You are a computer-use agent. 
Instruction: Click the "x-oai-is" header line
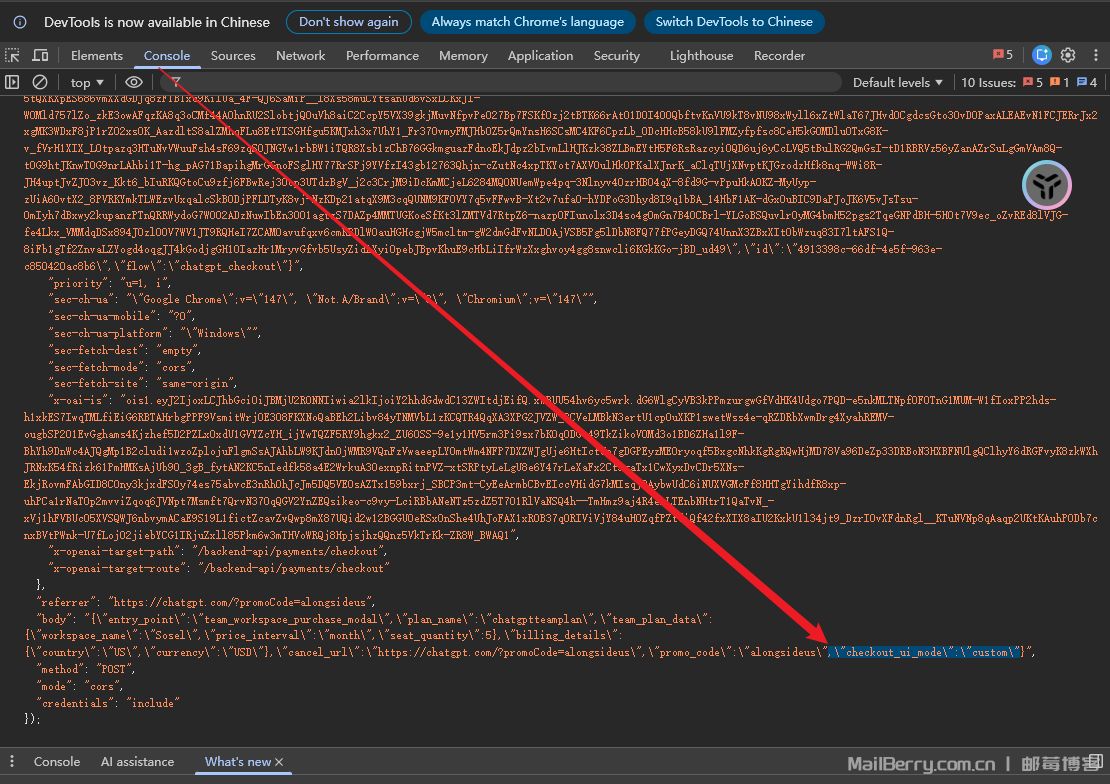pyautogui.click(x=552, y=400)
